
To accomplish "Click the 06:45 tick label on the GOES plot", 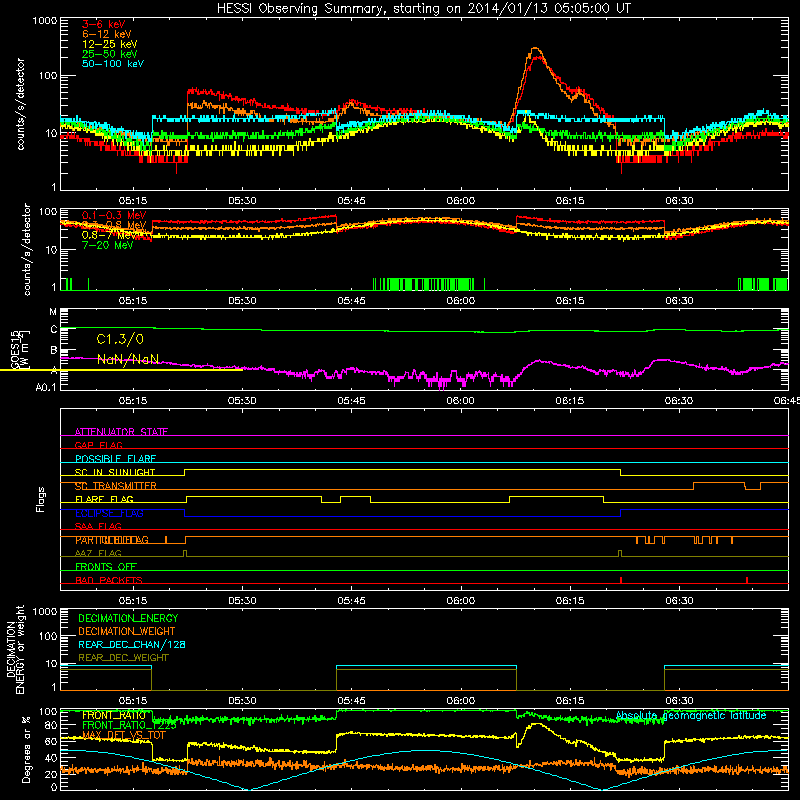I will tap(786, 401).
